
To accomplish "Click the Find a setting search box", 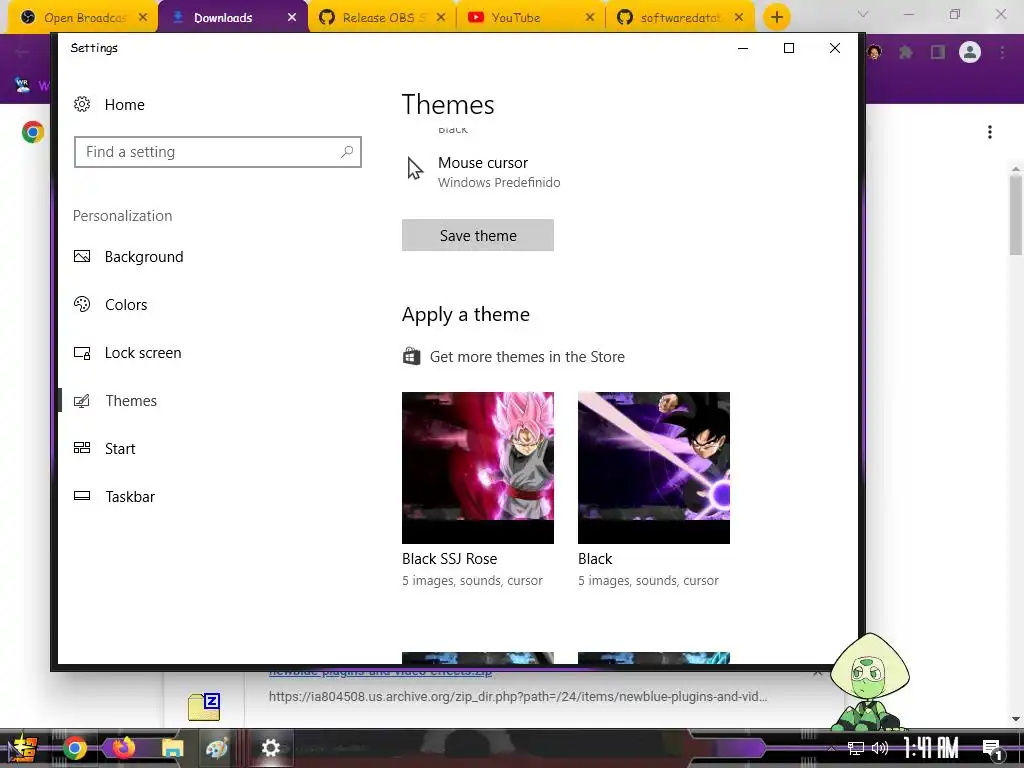I will pos(217,152).
